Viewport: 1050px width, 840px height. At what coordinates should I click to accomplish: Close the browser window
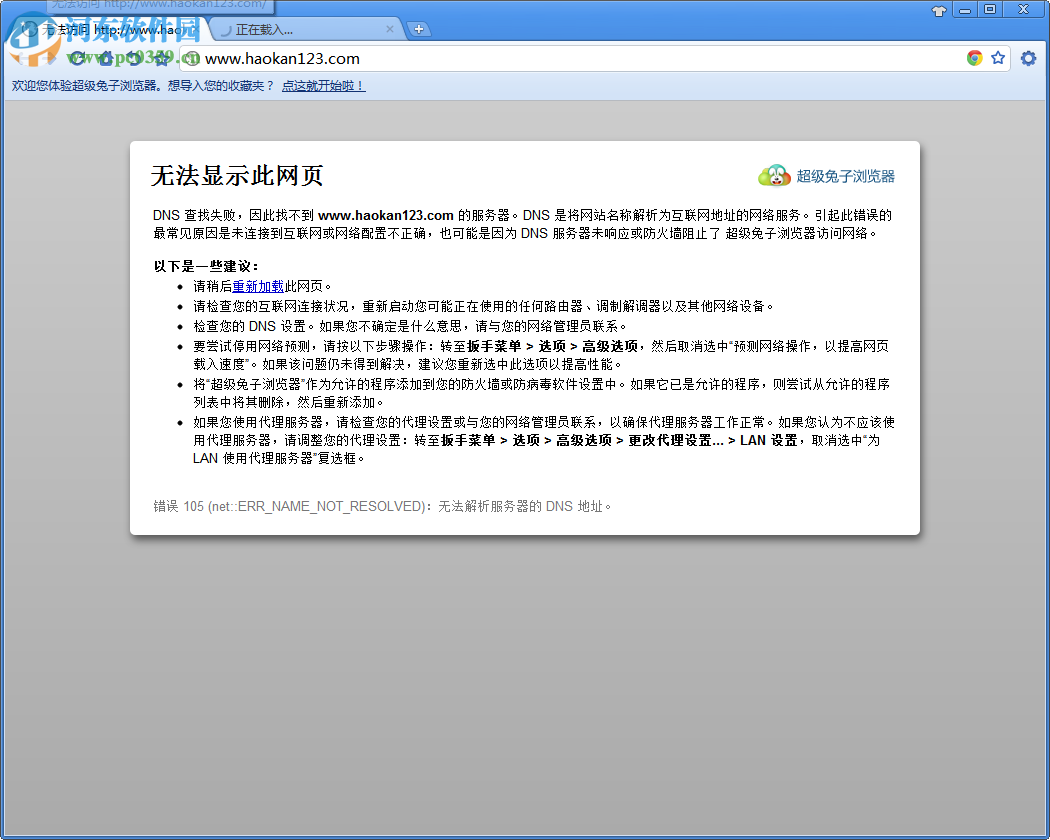[x=1023, y=9]
